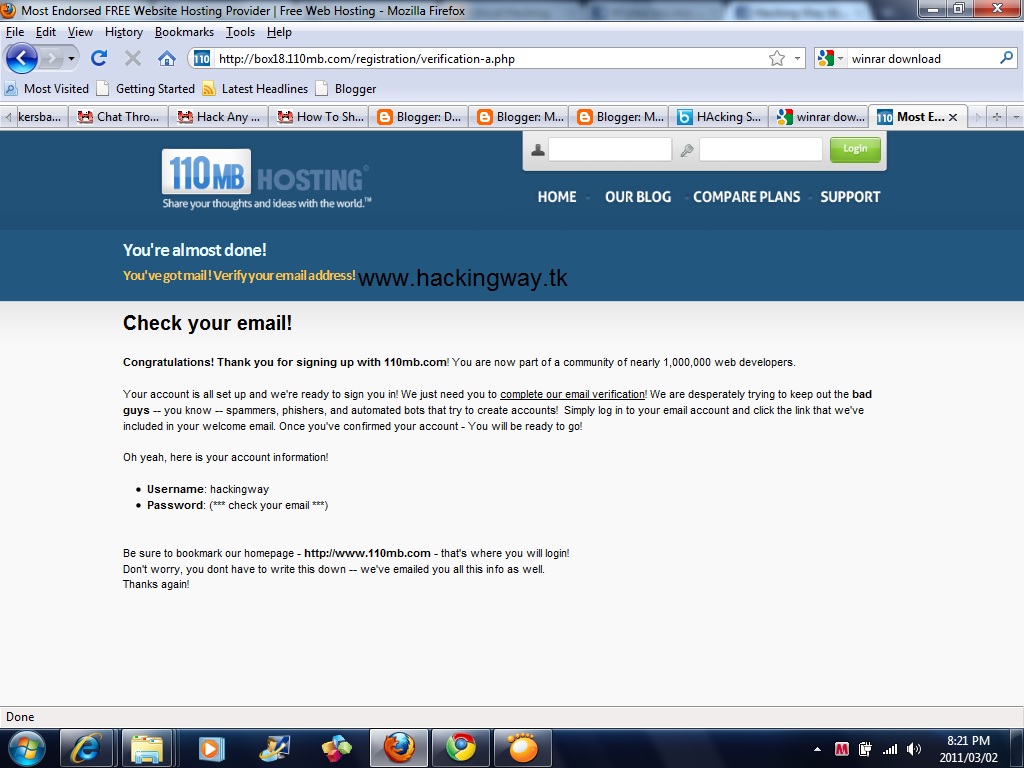This screenshot has width=1024, height=768.
Task: Show hidden system tray icons
Action: click(817, 749)
